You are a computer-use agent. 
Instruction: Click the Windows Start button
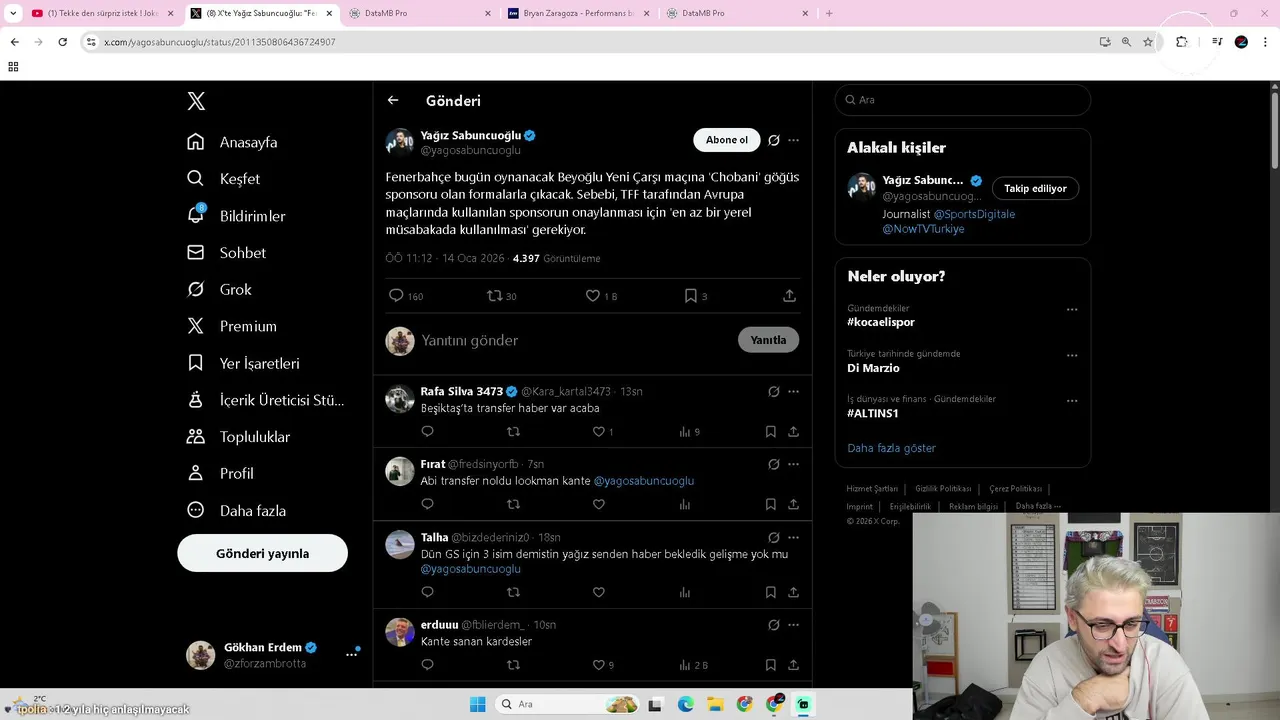(x=477, y=704)
